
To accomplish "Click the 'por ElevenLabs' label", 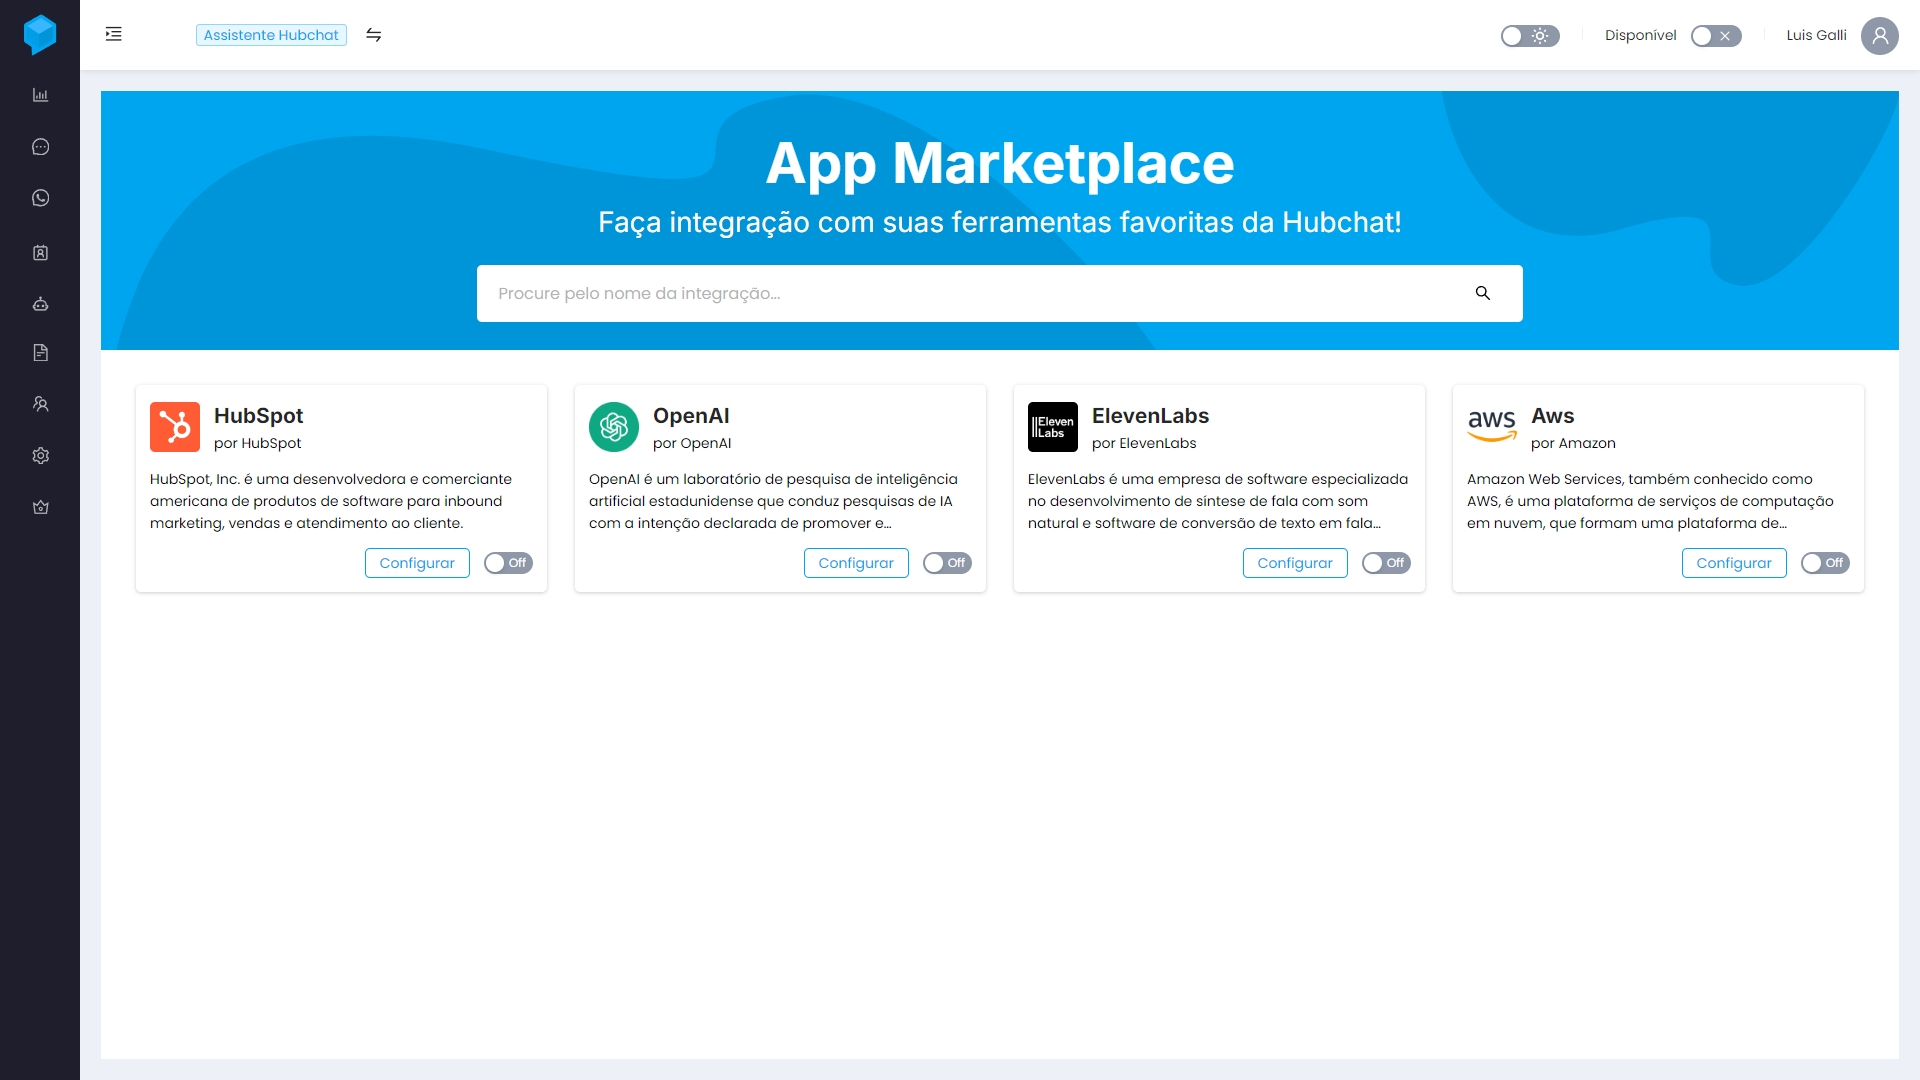I will pos(1144,443).
